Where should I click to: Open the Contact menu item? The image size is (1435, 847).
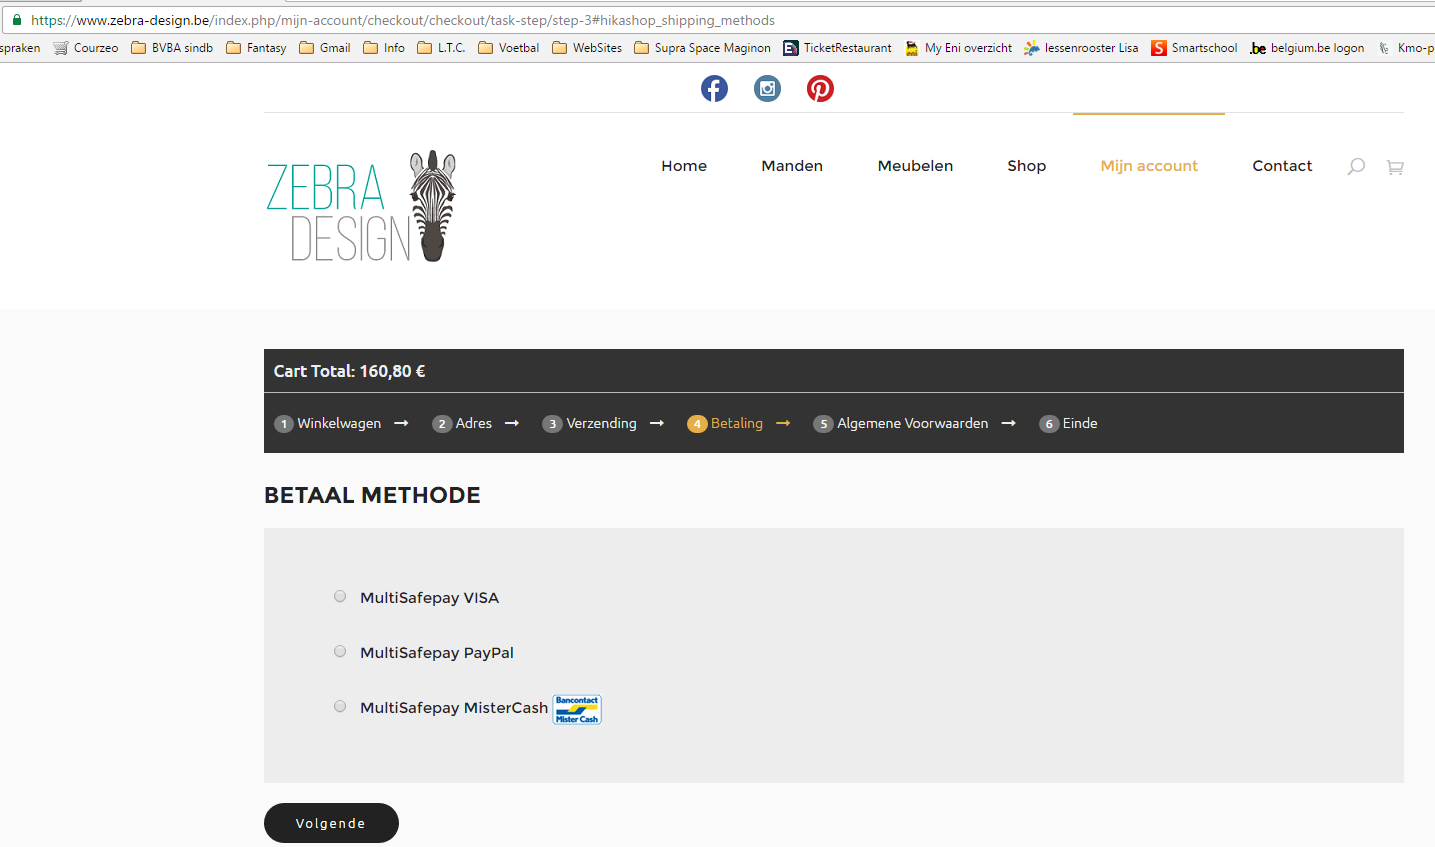[x=1282, y=166]
